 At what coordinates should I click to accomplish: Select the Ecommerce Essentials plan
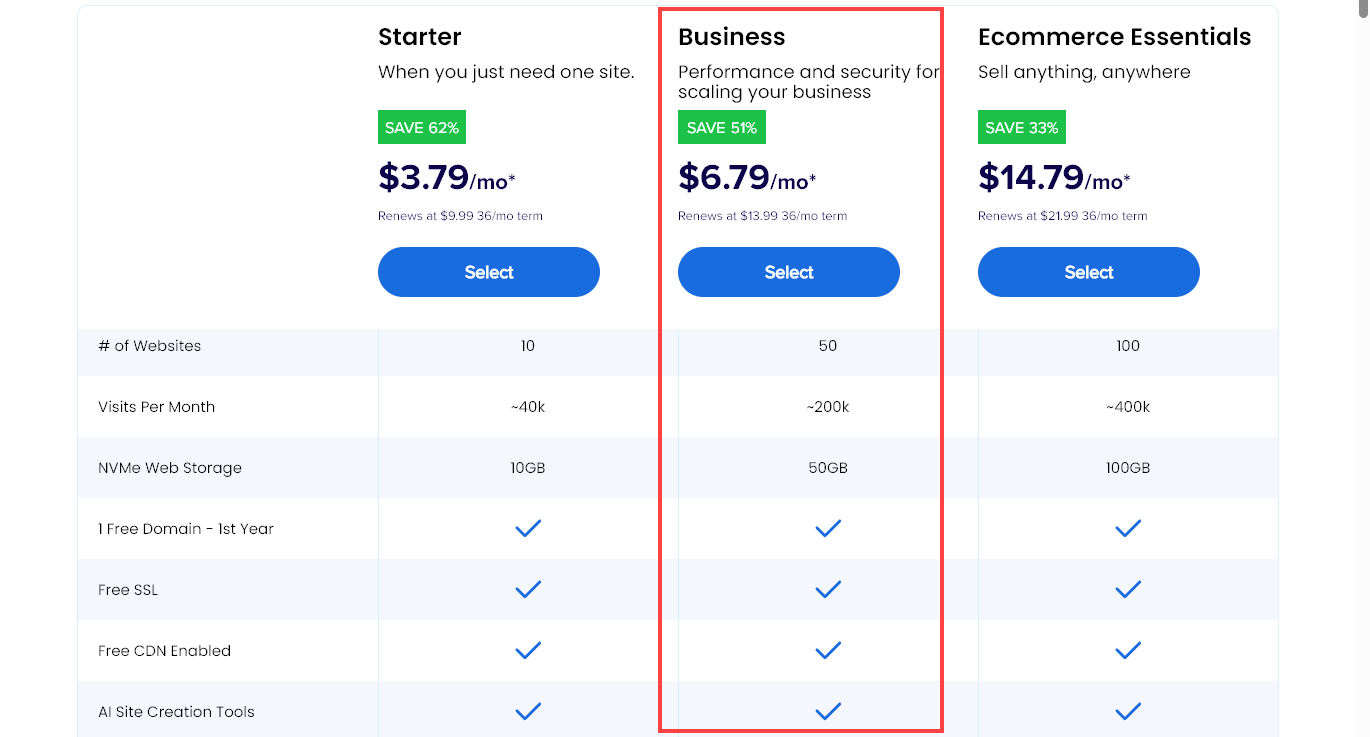(1088, 271)
